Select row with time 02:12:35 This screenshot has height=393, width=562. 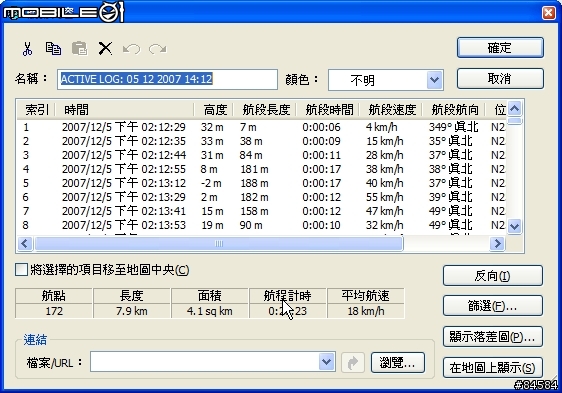pyautogui.click(x=262, y=141)
